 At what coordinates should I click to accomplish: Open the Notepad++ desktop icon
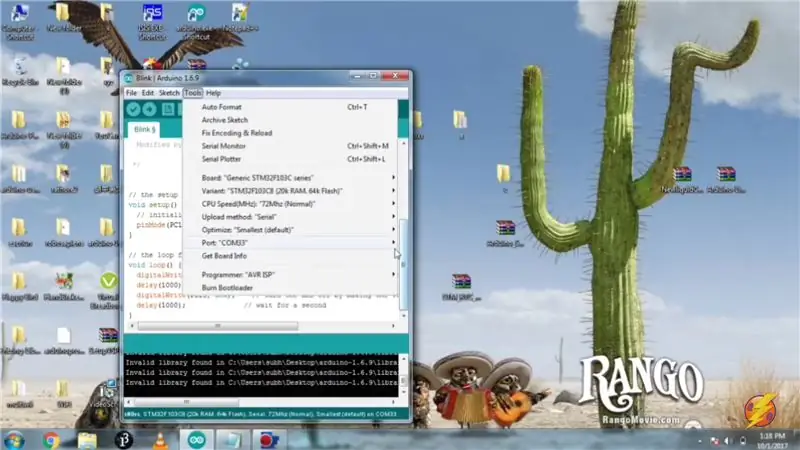coord(240,18)
